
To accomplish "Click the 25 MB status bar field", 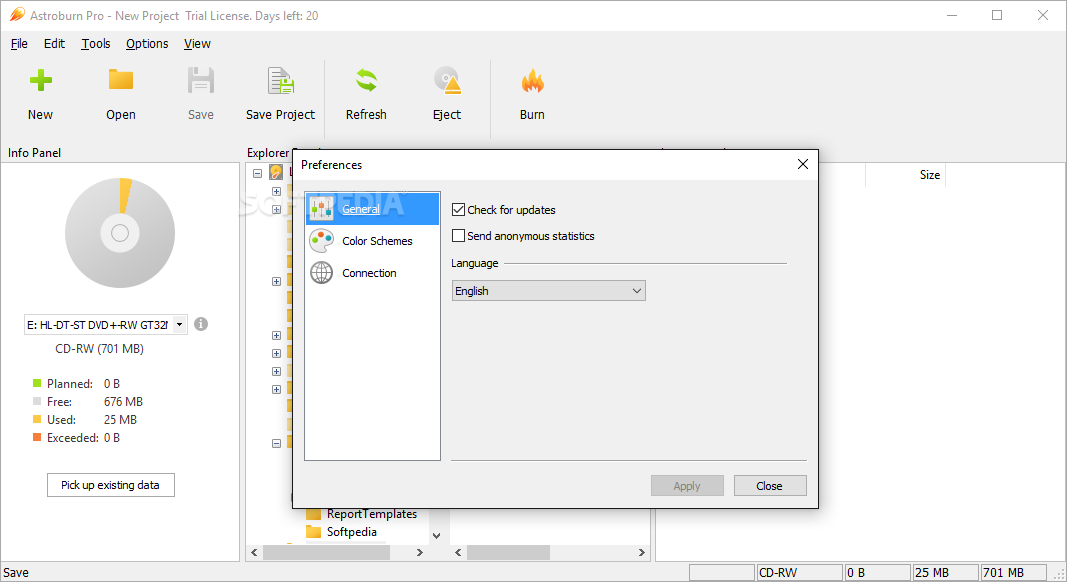I will click(x=945, y=572).
